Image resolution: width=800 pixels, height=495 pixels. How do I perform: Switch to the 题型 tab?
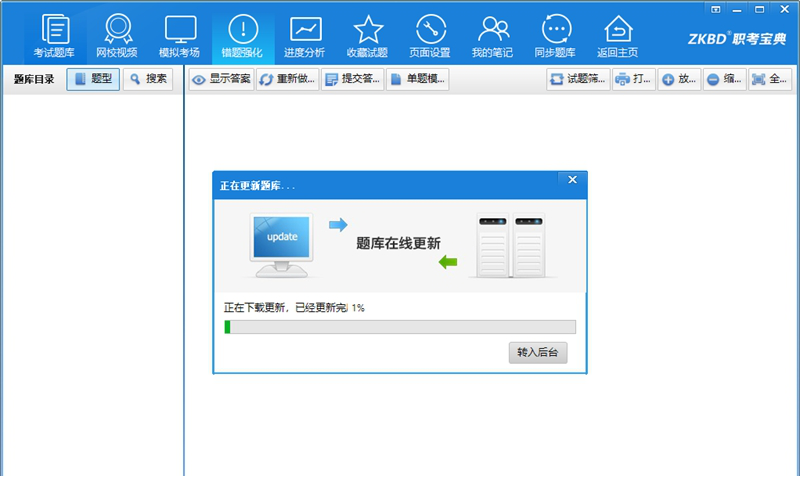point(93,79)
